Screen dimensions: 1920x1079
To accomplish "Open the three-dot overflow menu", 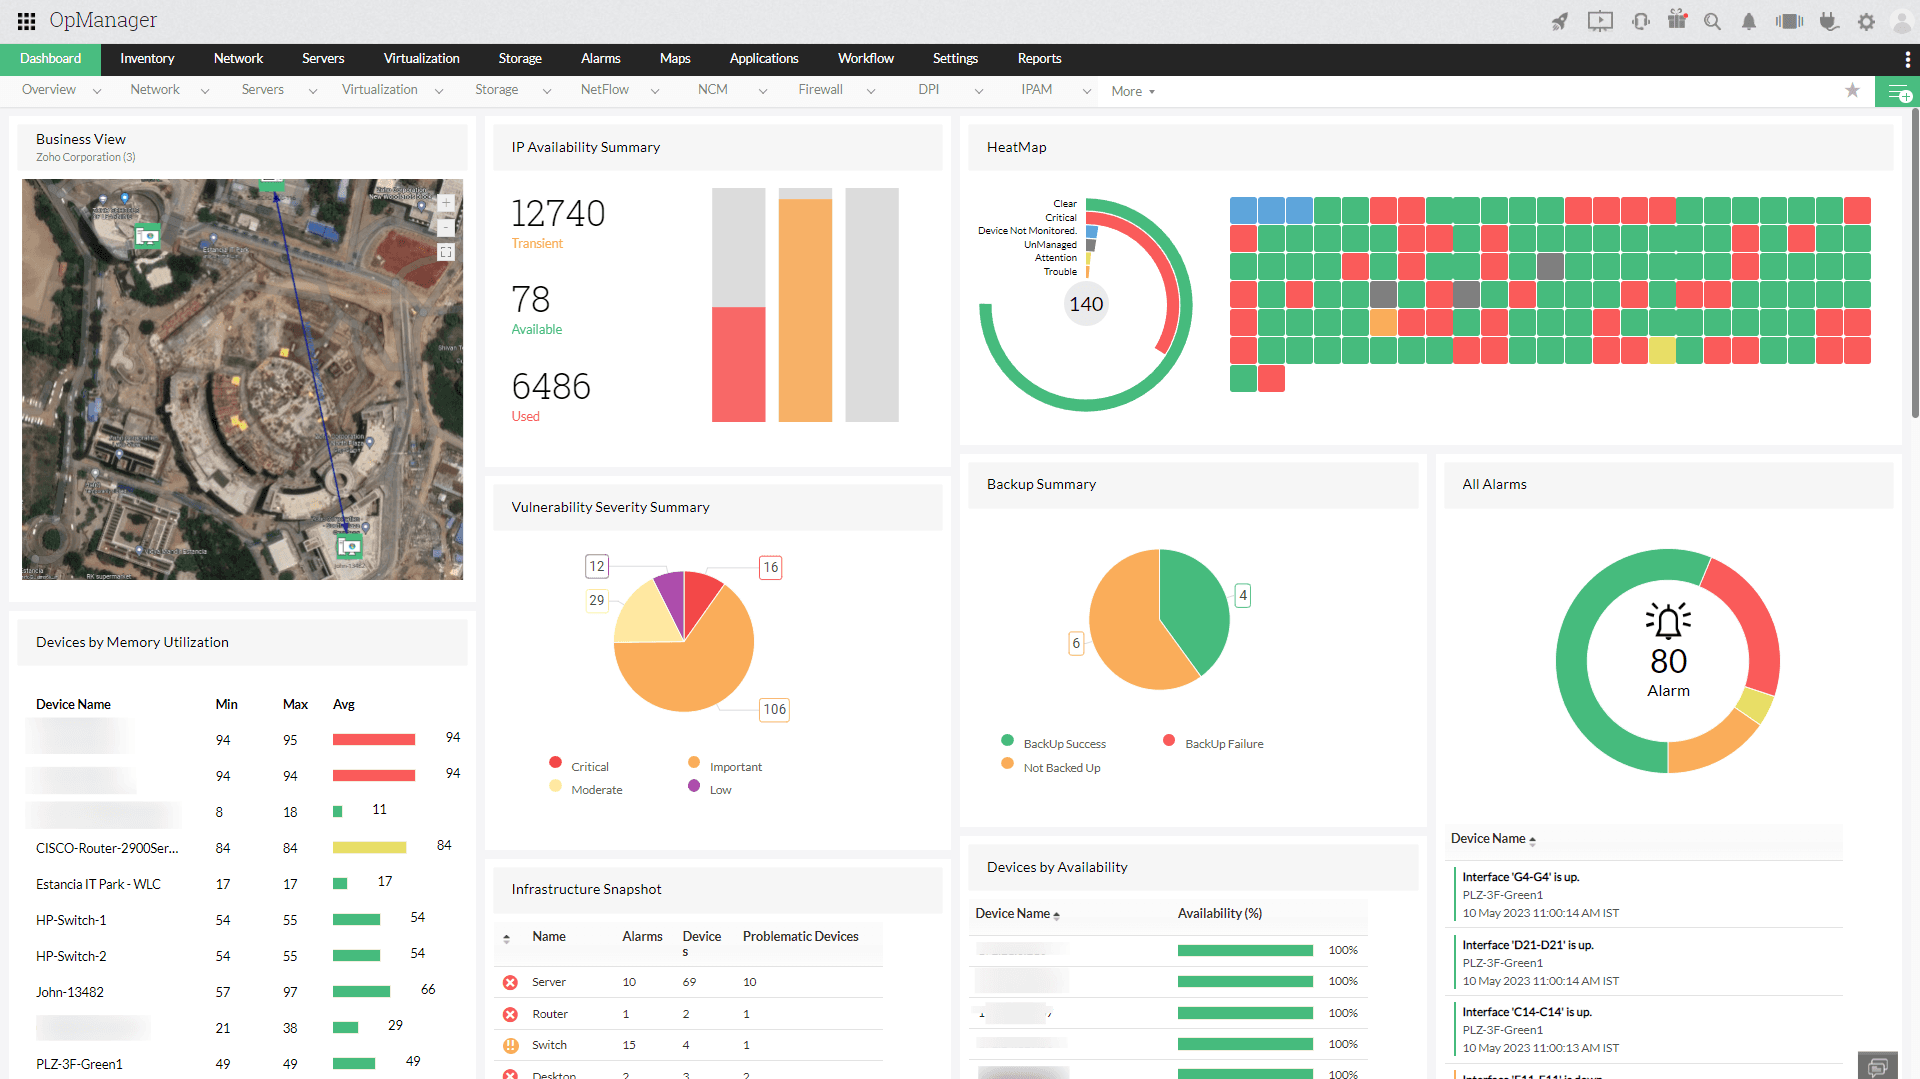I will [x=1906, y=59].
